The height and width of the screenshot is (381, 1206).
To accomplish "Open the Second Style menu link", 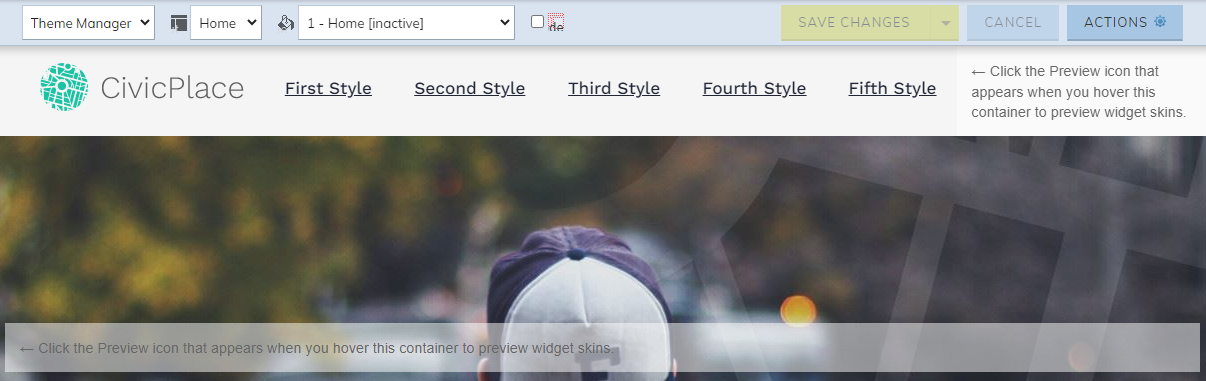I will [x=470, y=88].
